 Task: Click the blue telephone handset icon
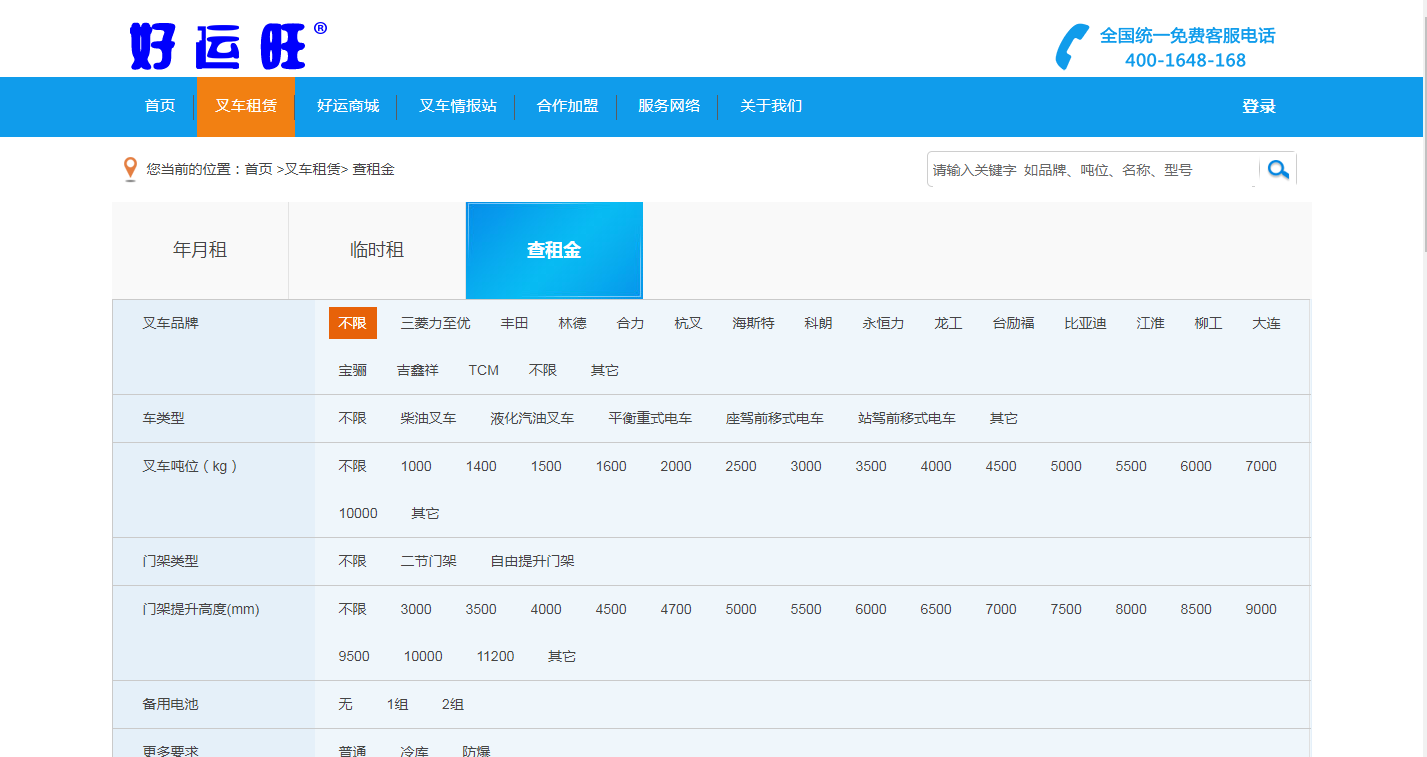(1072, 47)
